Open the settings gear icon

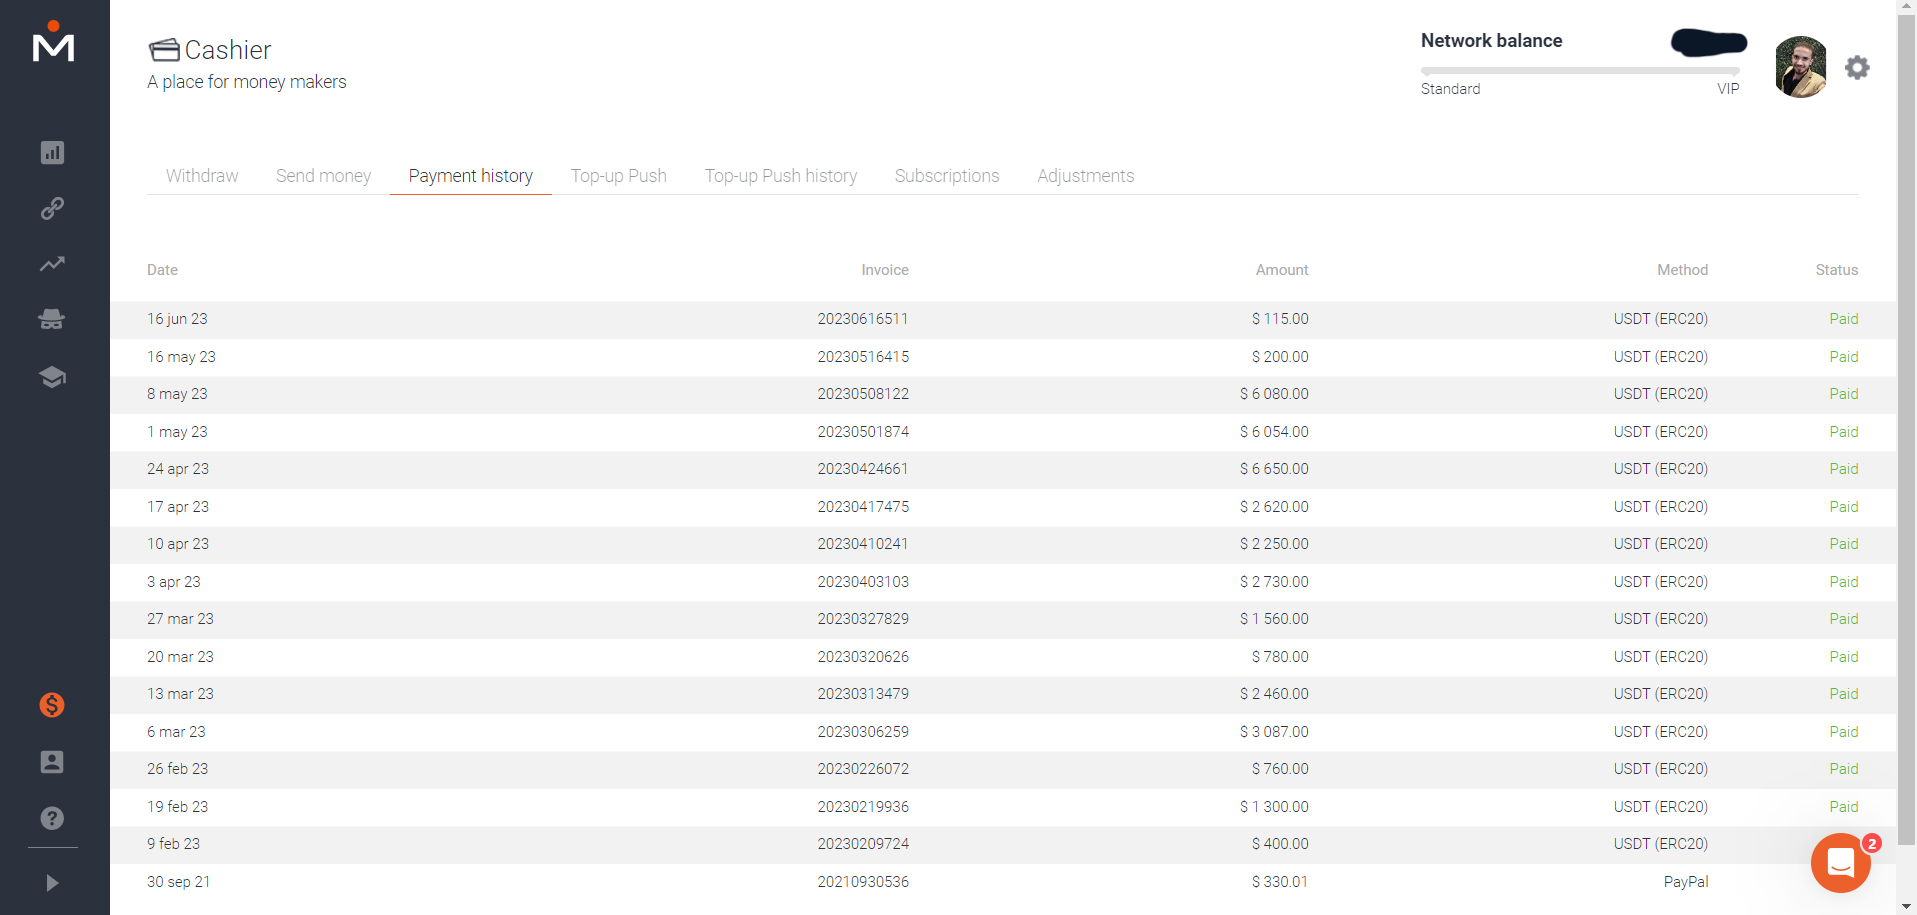point(1857,67)
